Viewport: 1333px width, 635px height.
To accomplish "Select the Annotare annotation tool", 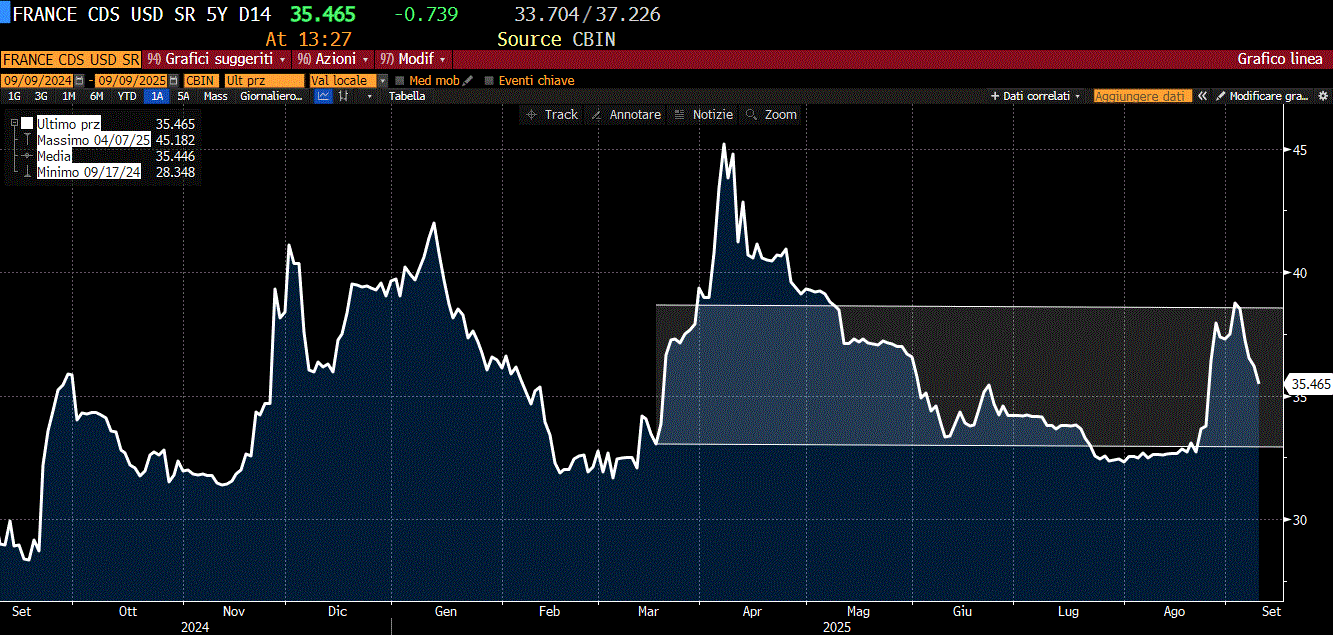I will click(x=626, y=115).
